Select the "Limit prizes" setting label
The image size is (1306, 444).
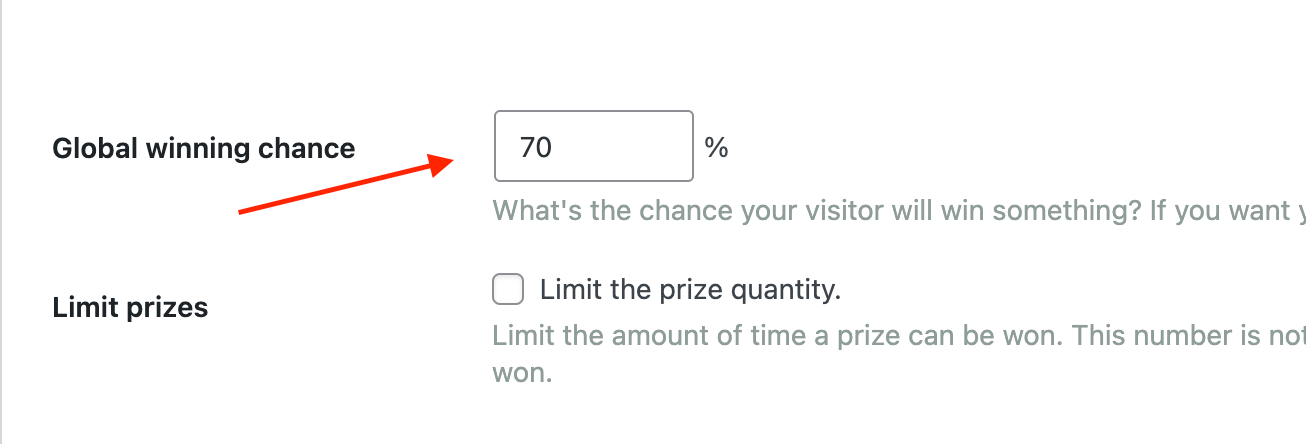130,307
